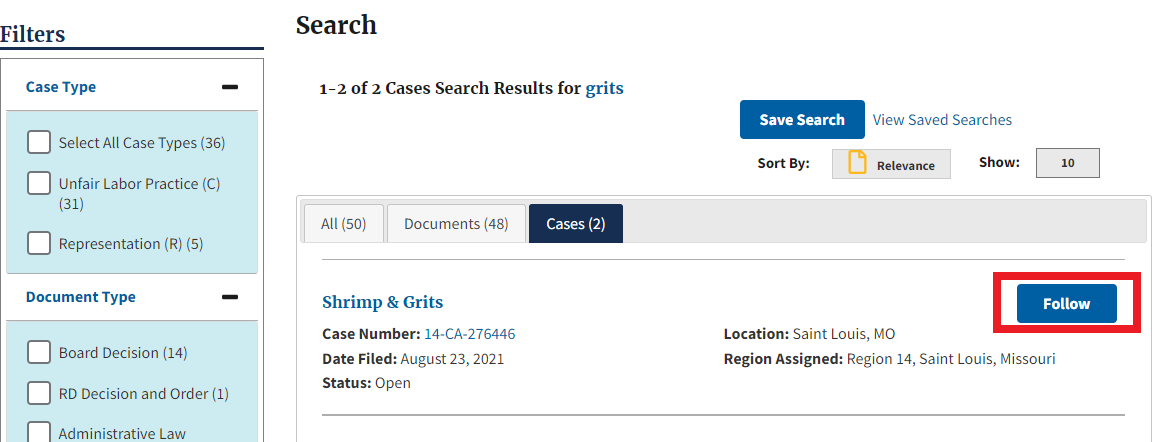Toggle the Administrative Law checkbox
The width and height of the screenshot is (1155, 442).
click(x=39, y=432)
